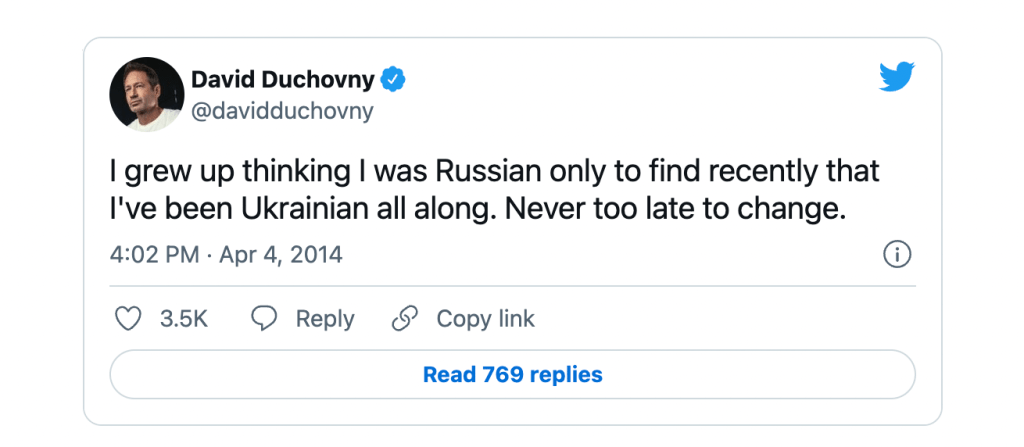Click the blue verified badge
Viewport: 1024px width, 447px height.
pos(396,79)
